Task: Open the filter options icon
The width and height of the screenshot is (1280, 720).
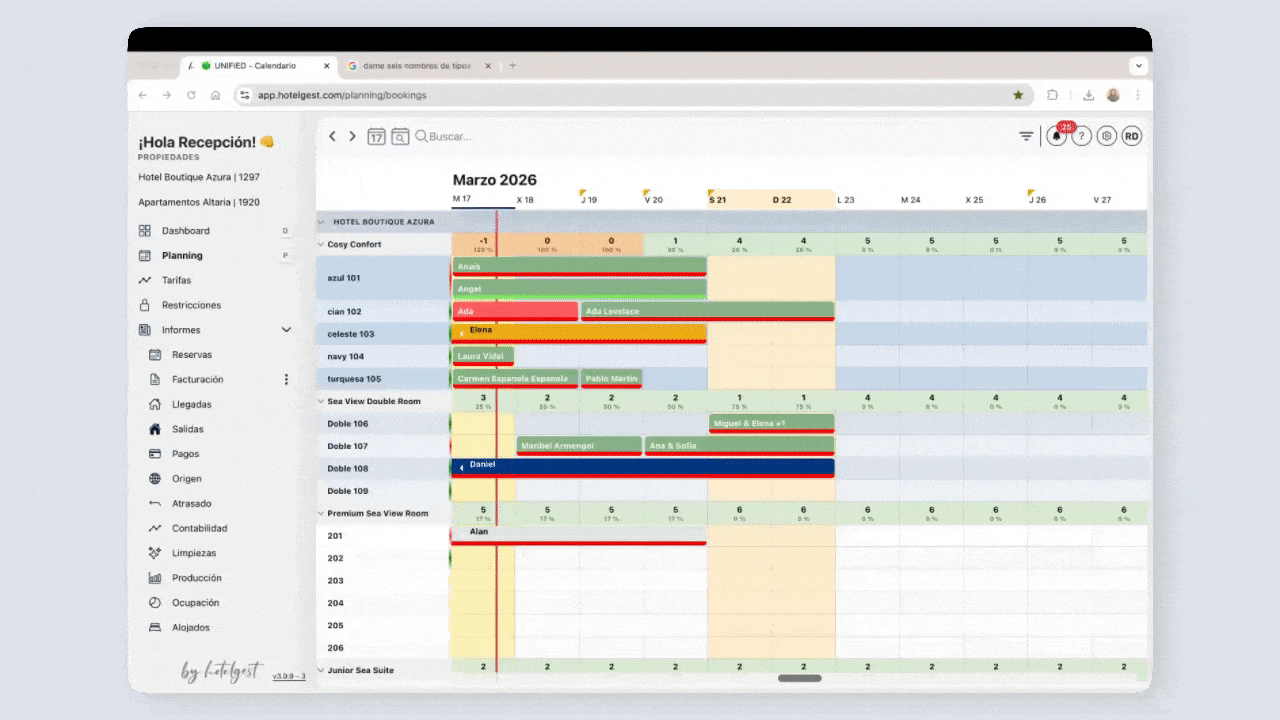Action: (1026, 136)
